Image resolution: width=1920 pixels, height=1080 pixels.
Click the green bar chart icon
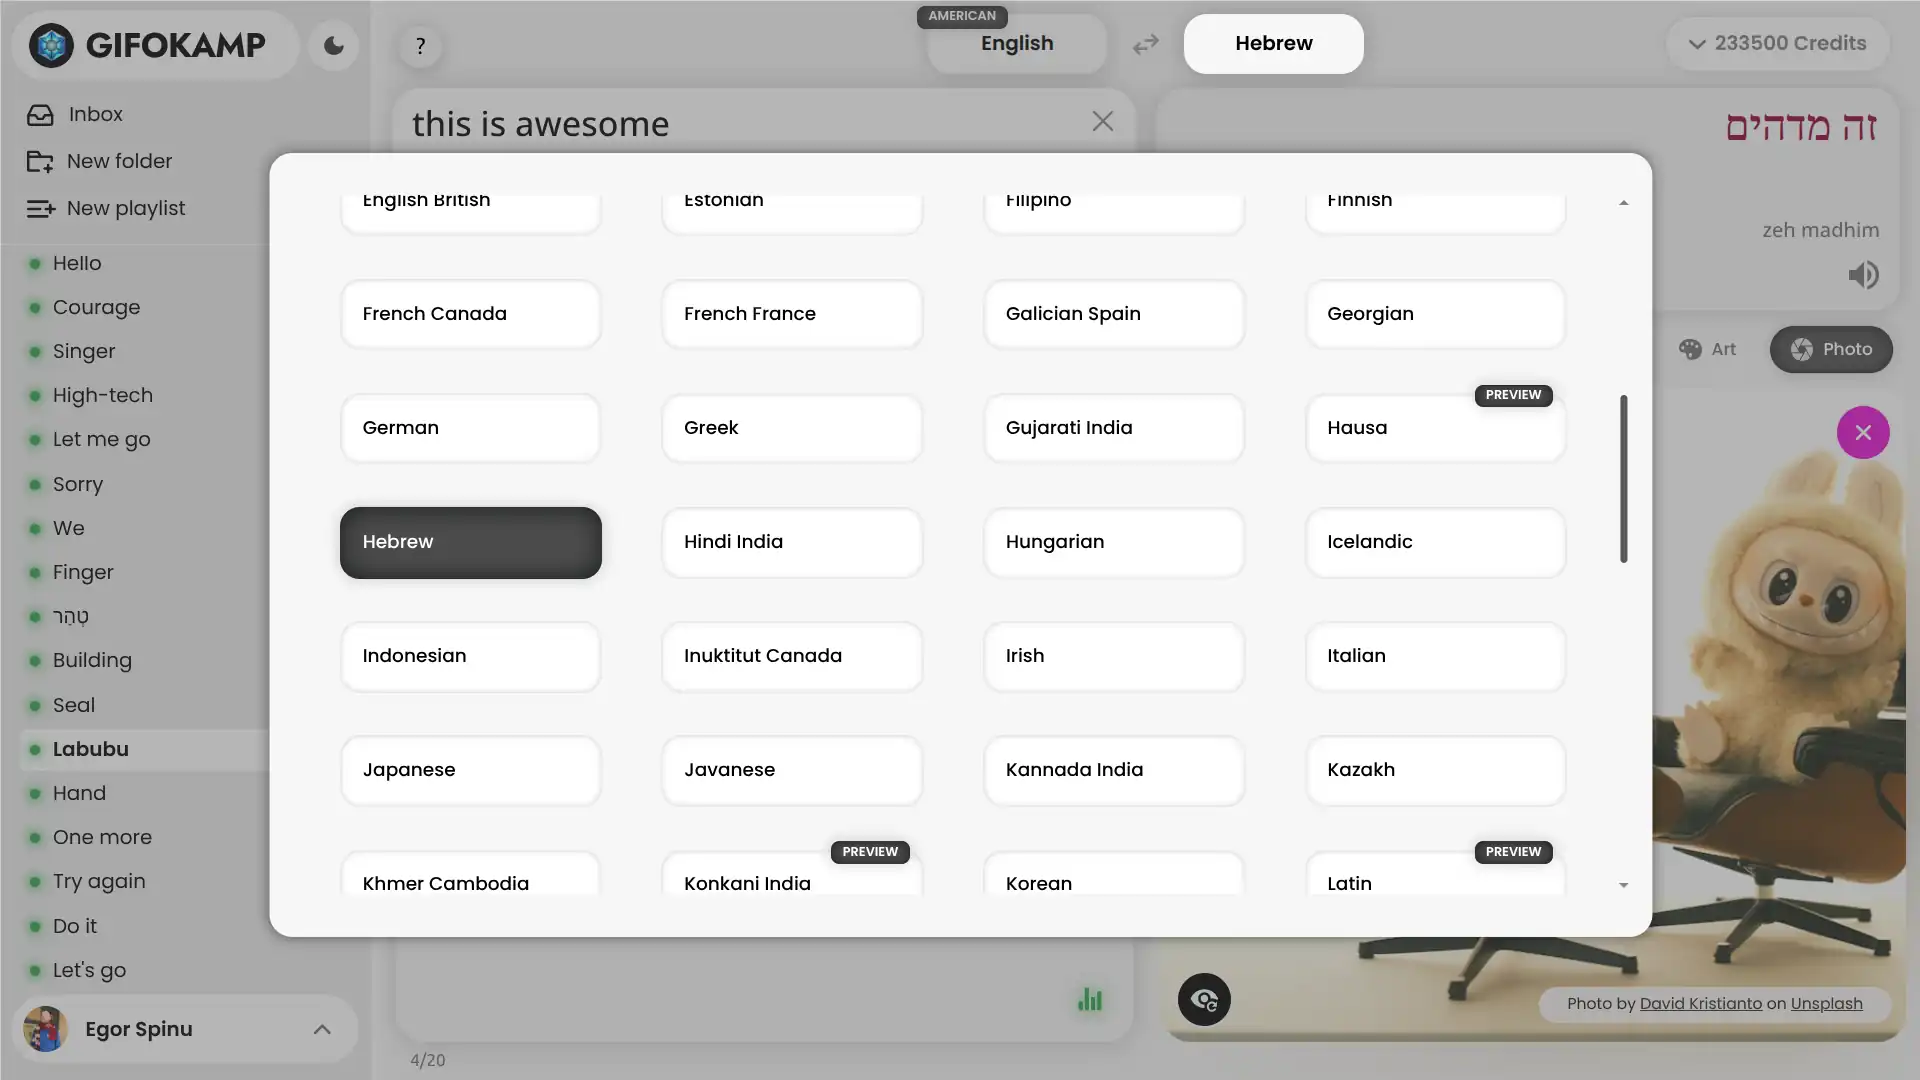(x=1090, y=999)
